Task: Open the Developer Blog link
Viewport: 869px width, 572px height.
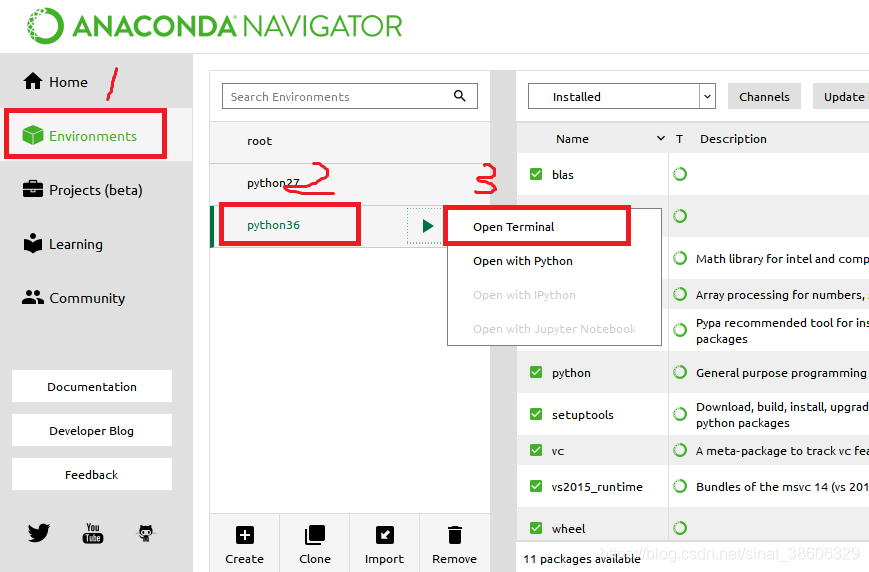Action: point(92,430)
